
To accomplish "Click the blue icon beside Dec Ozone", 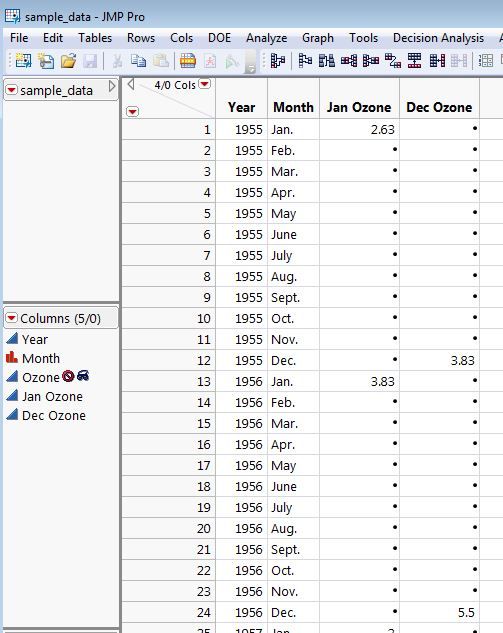I will pos(12,415).
